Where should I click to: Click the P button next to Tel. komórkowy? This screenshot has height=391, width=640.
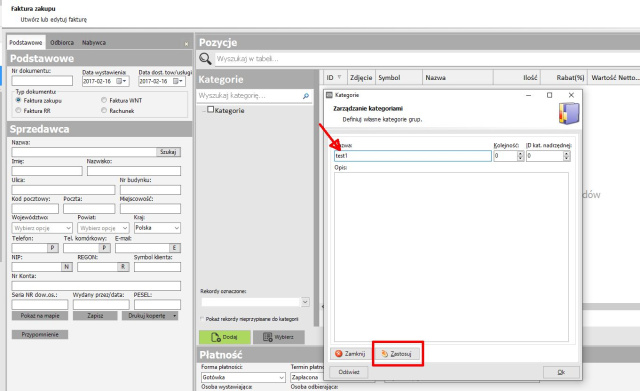(104, 248)
